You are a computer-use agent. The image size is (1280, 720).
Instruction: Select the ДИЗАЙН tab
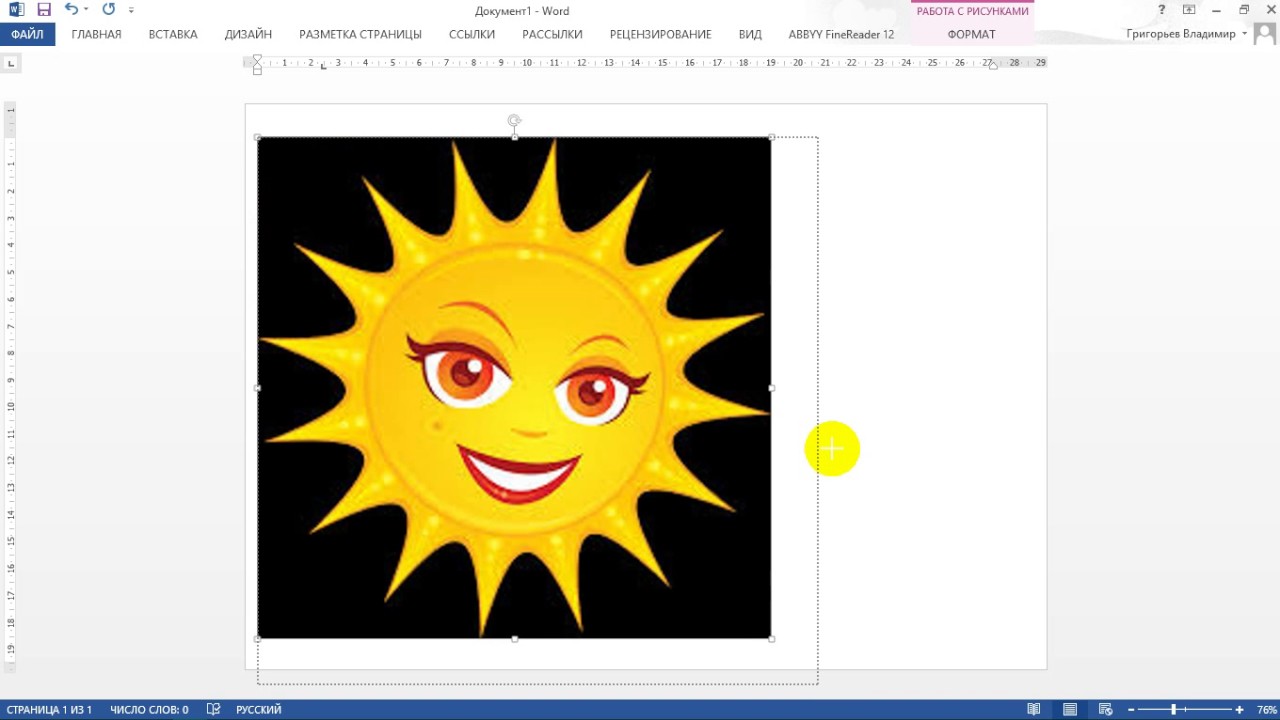click(x=249, y=34)
